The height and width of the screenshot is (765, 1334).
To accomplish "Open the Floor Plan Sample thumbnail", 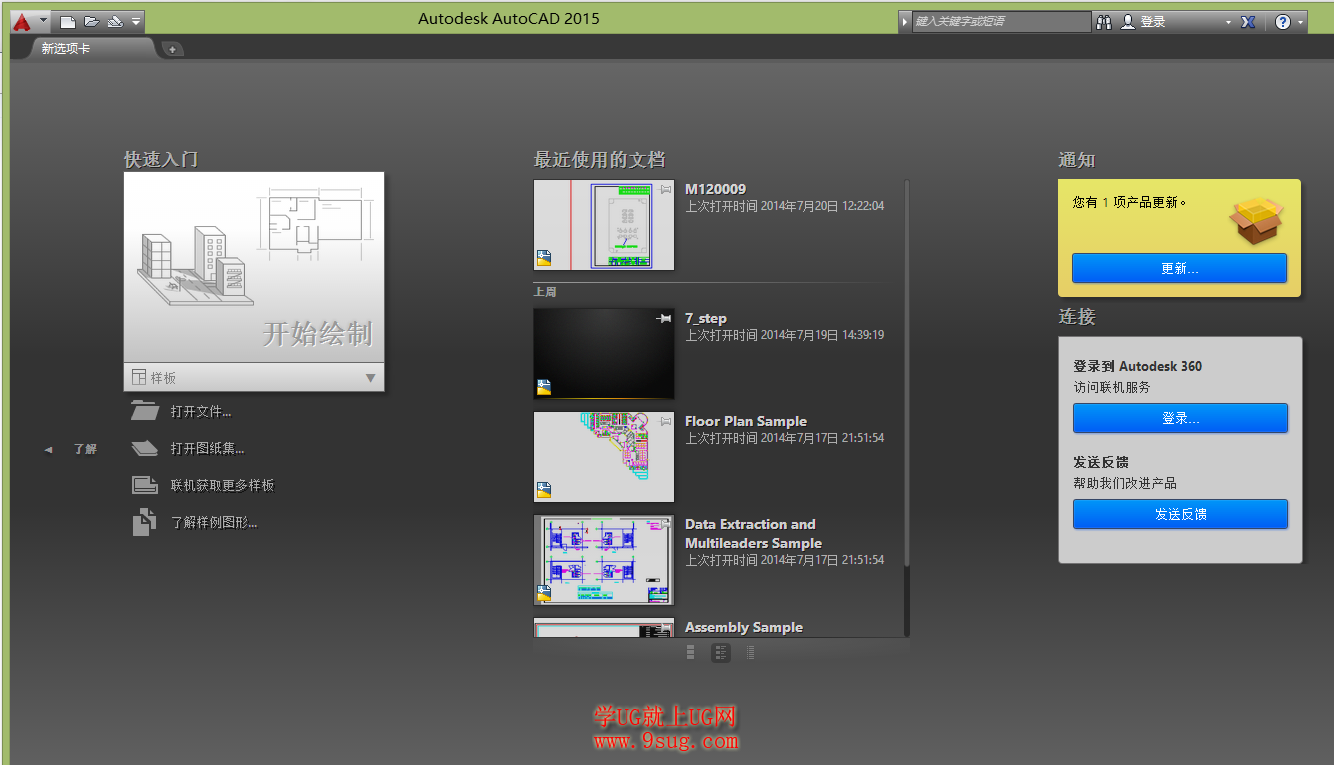I will [x=604, y=457].
